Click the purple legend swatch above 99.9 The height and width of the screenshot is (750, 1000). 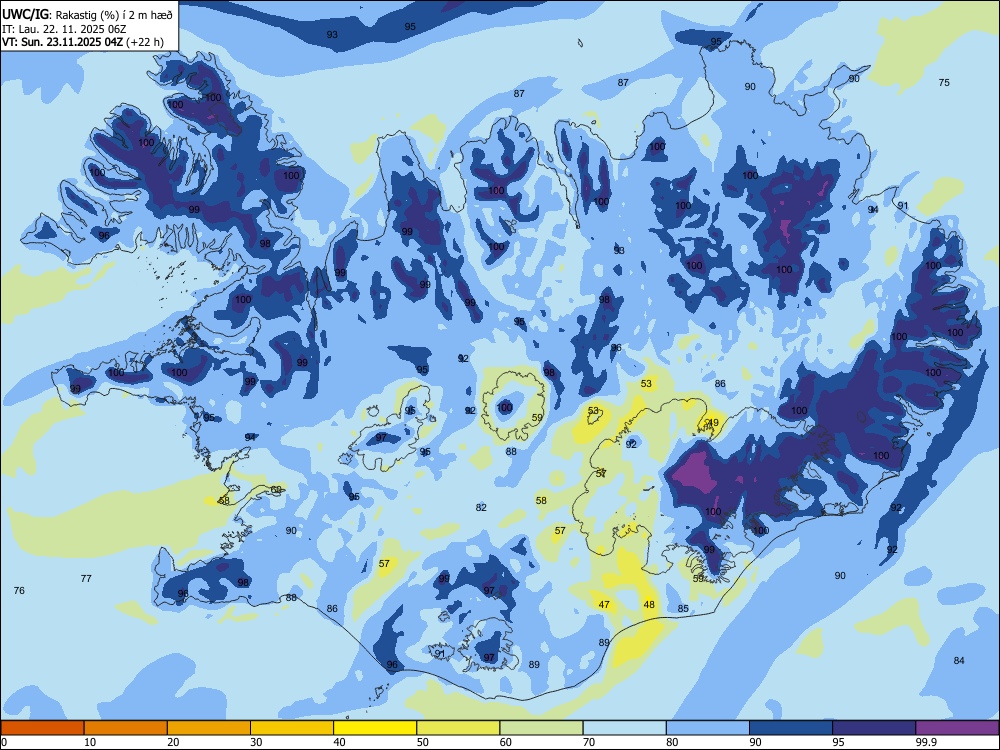coord(957,728)
